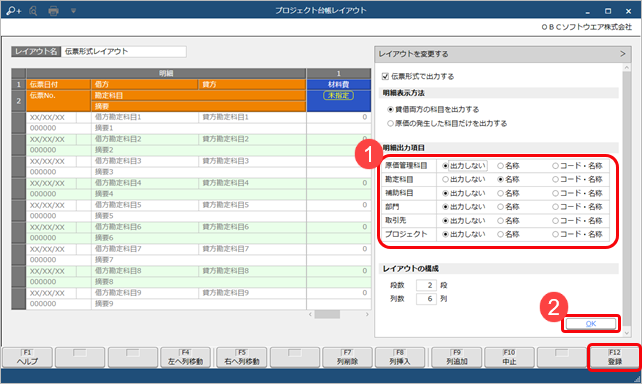Open the small dropdown arrow beside printer icon
The height and width of the screenshot is (384, 642).
tap(73, 11)
